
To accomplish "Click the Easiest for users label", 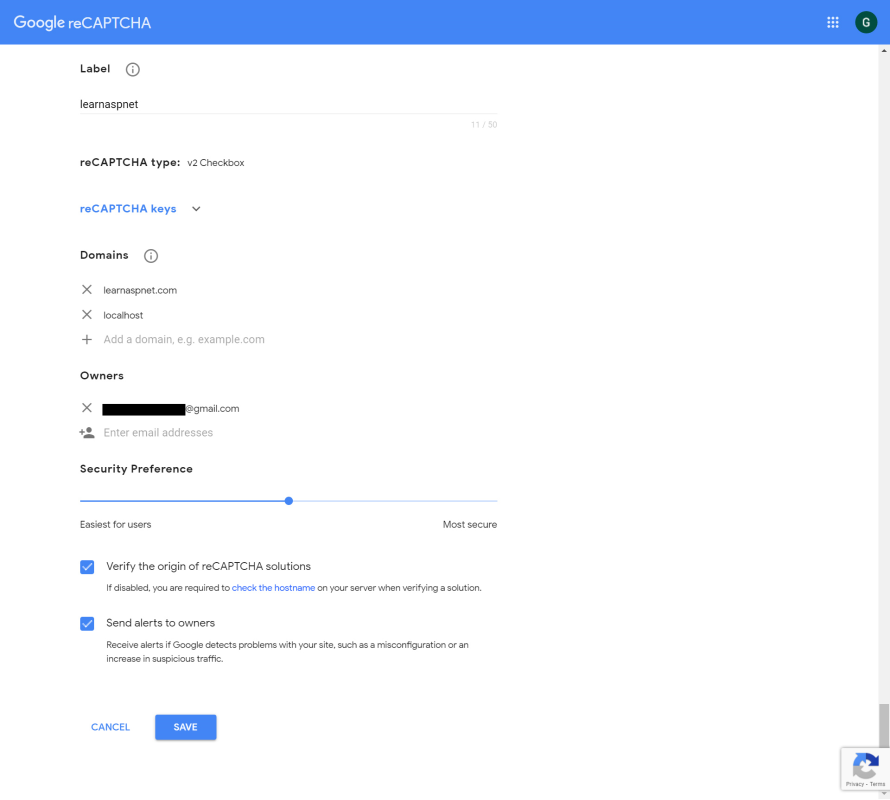I will tap(116, 525).
